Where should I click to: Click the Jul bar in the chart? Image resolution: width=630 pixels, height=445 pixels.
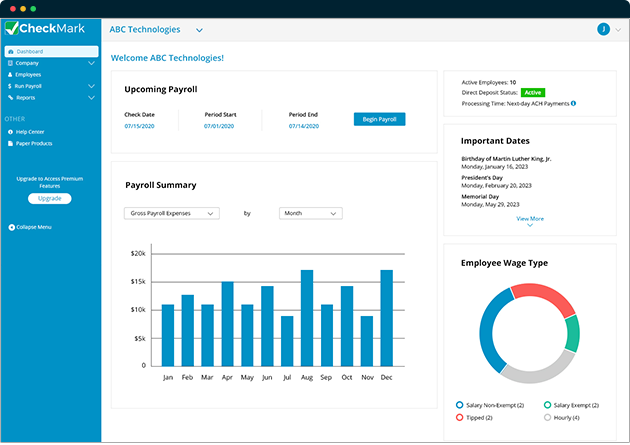point(287,341)
